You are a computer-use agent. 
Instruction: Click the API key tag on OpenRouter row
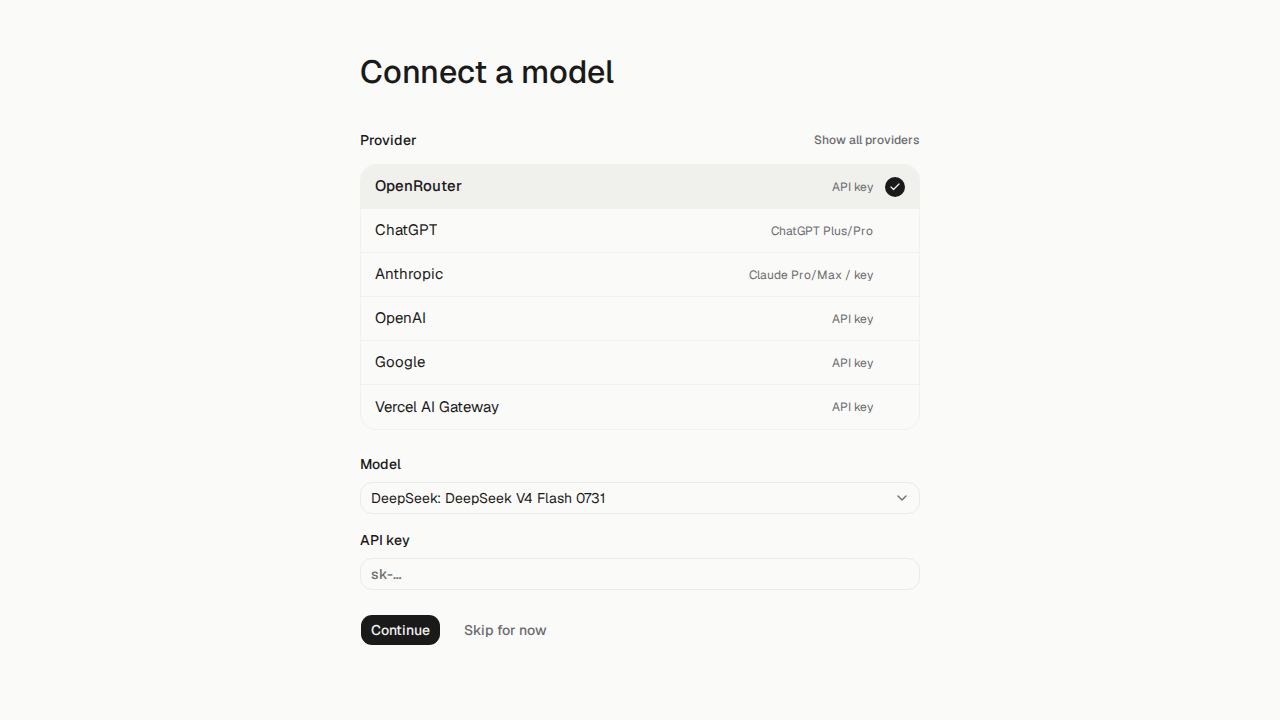tap(853, 187)
